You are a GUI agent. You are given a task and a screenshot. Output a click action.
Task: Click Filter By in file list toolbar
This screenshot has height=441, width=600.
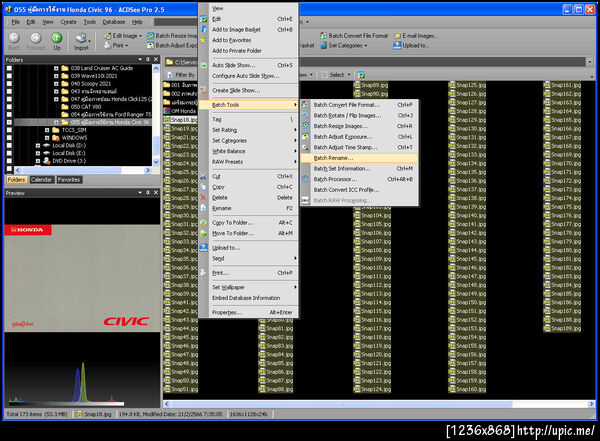[181, 75]
